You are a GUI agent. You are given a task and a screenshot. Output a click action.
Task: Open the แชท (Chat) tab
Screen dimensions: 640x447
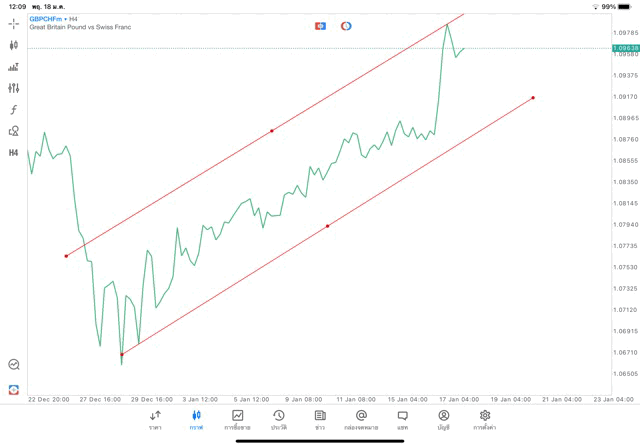[x=402, y=419]
